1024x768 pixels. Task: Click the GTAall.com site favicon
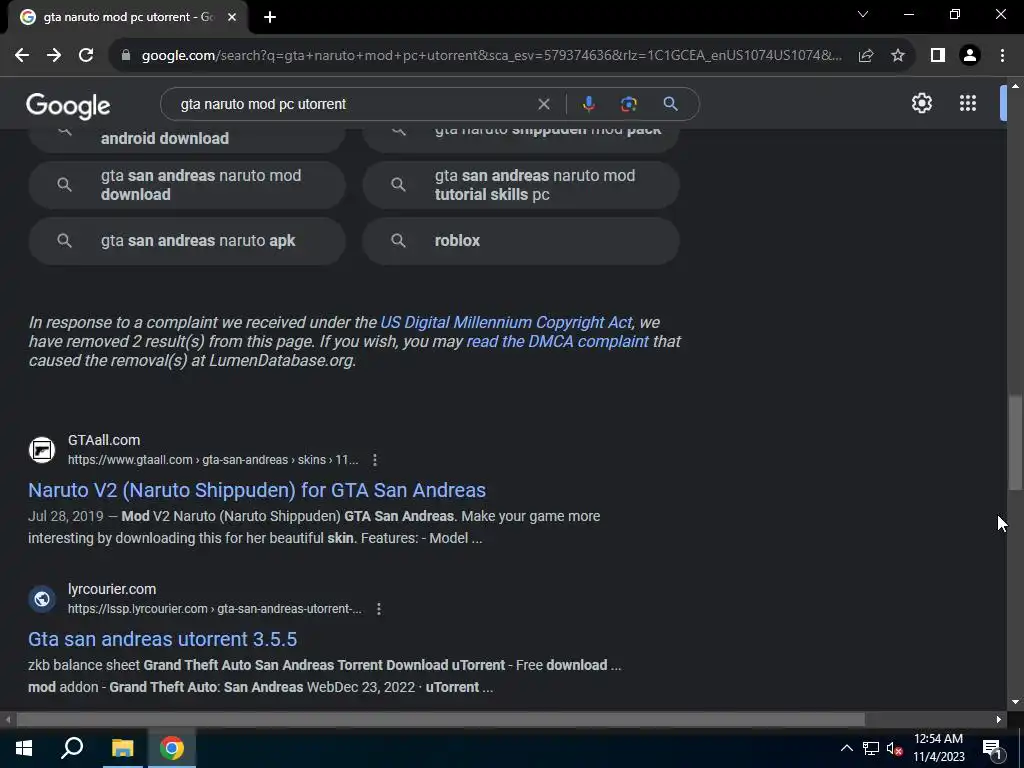click(x=42, y=450)
